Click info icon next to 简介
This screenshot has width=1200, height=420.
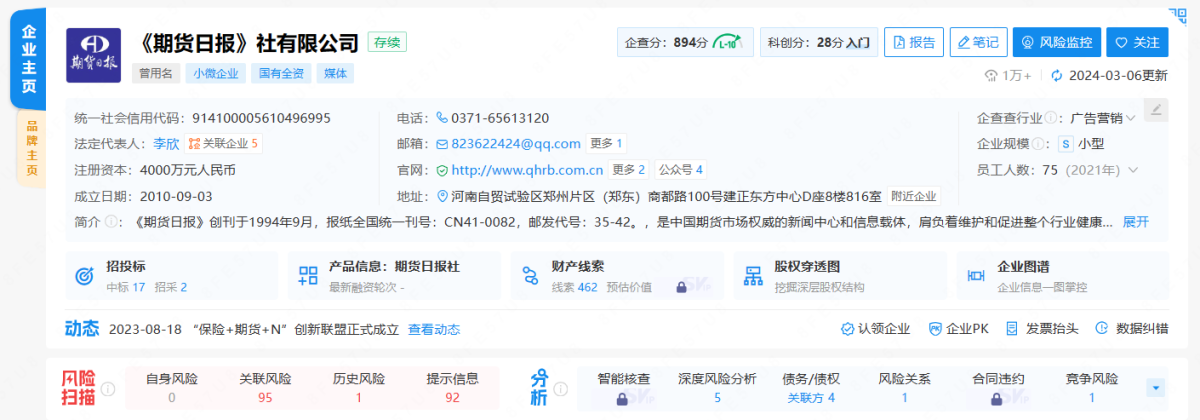111,222
